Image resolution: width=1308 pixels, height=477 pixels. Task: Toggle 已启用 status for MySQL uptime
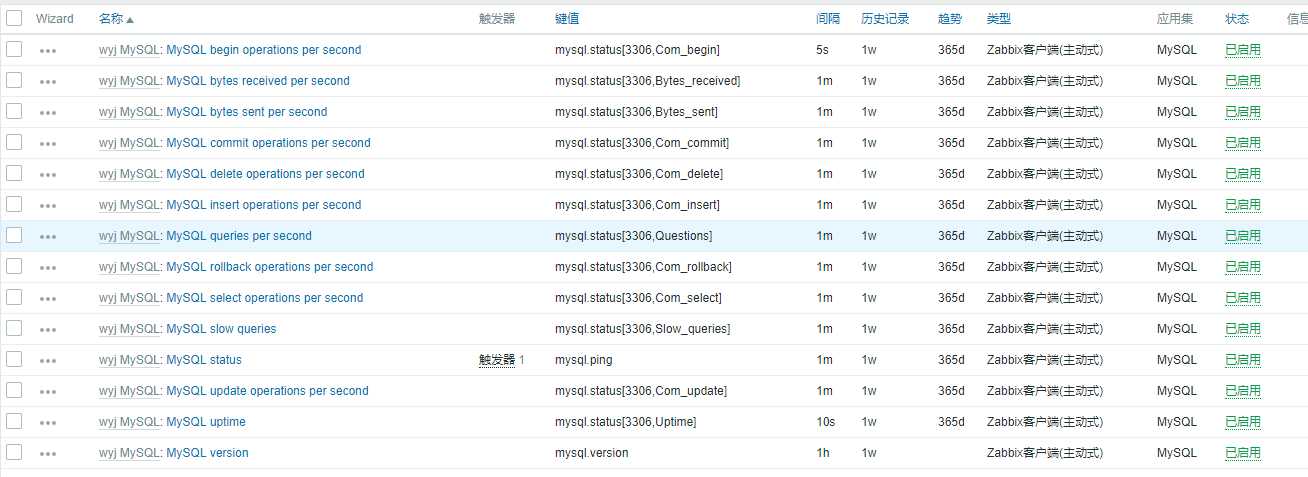1243,422
